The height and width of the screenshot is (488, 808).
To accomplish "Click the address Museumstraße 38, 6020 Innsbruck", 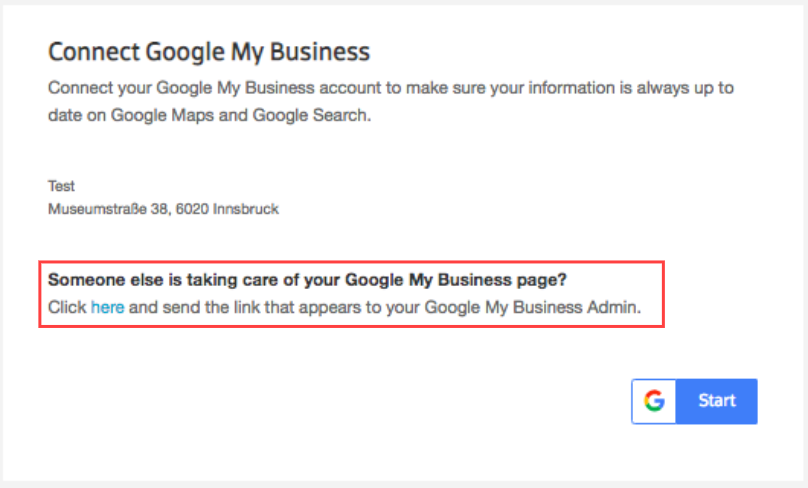I will point(163,209).
